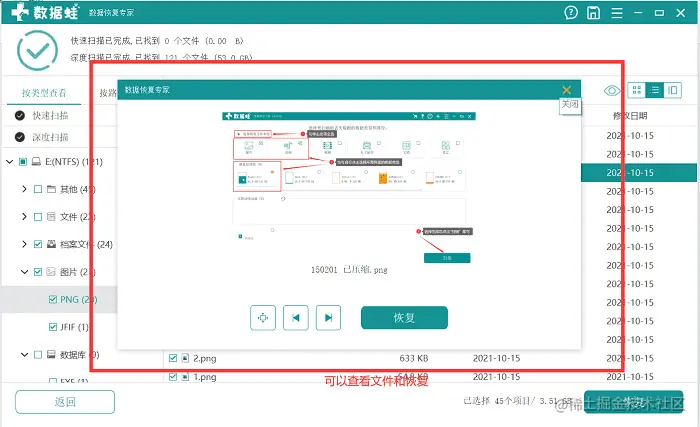Click the 图片 category icon
The height and width of the screenshot is (427, 700).
[x=51, y=272]
